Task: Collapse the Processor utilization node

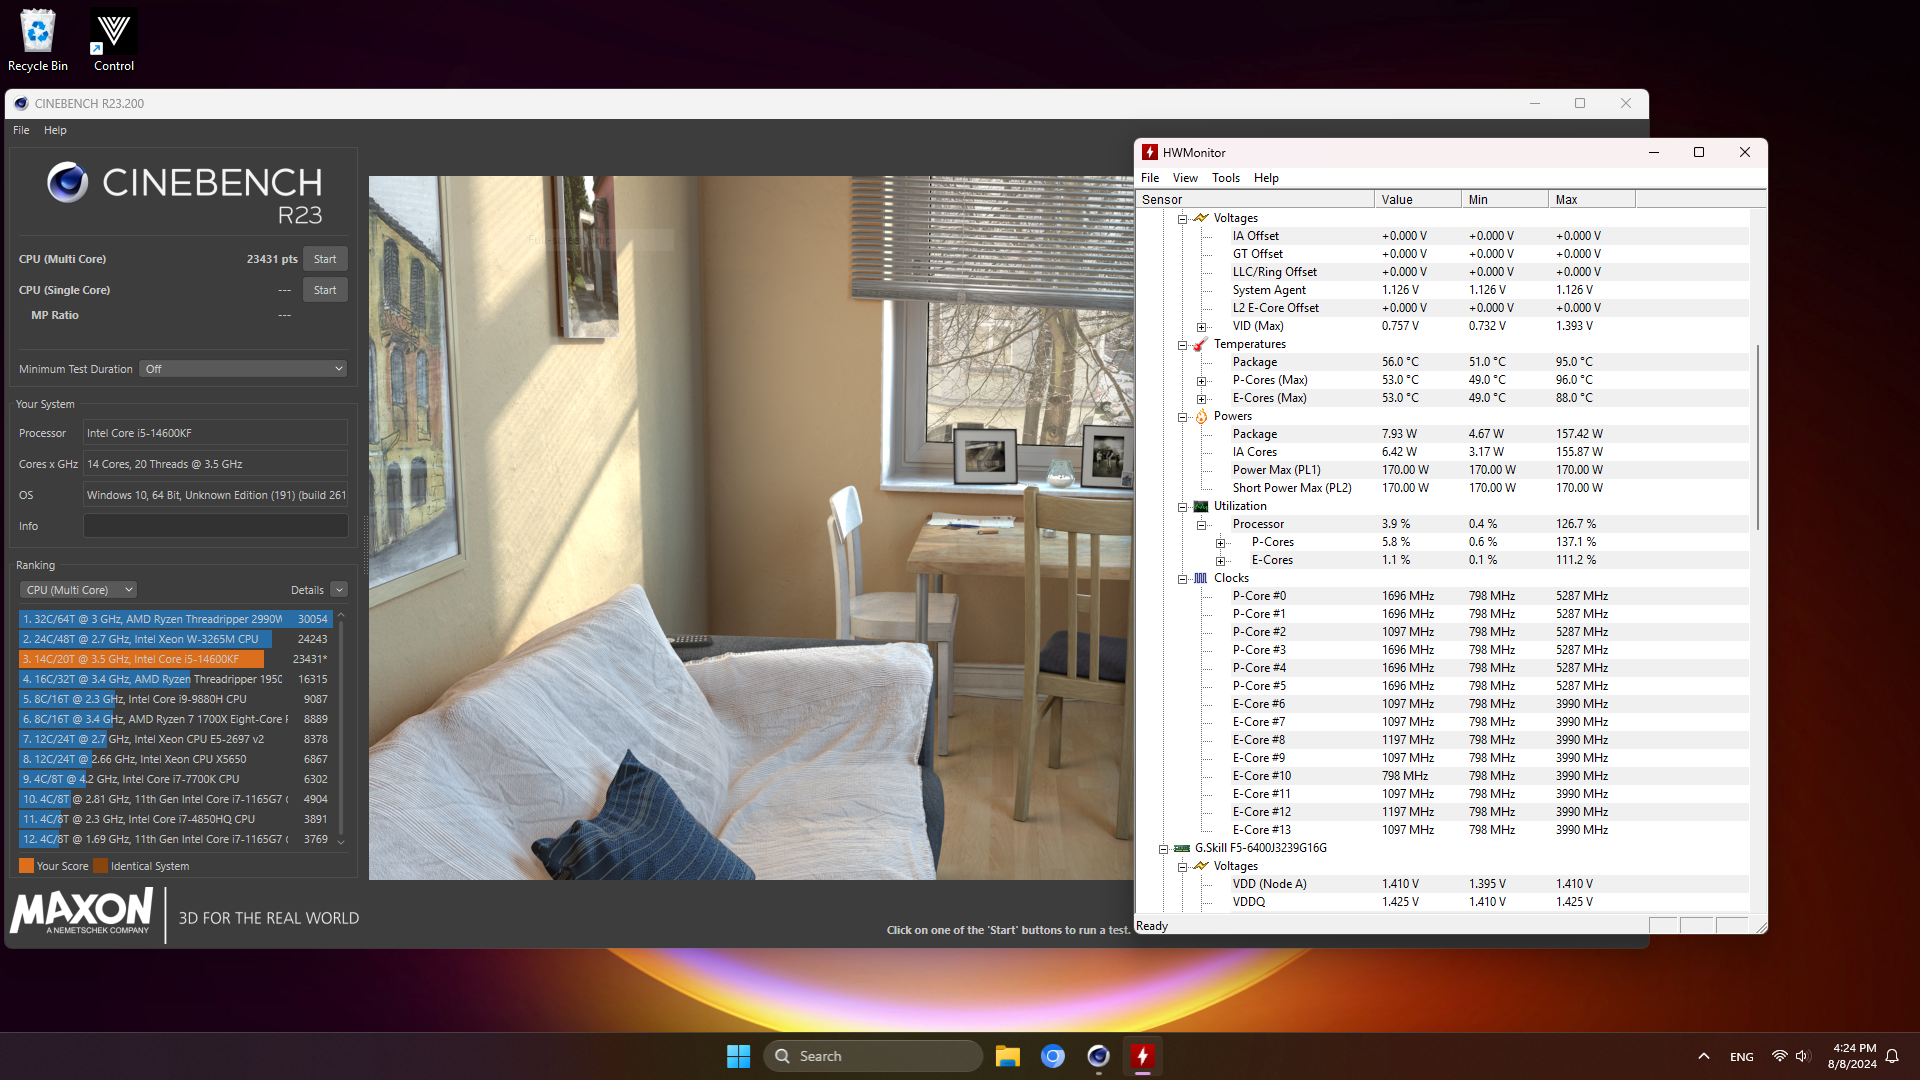Action: (x=1201, y=524)
